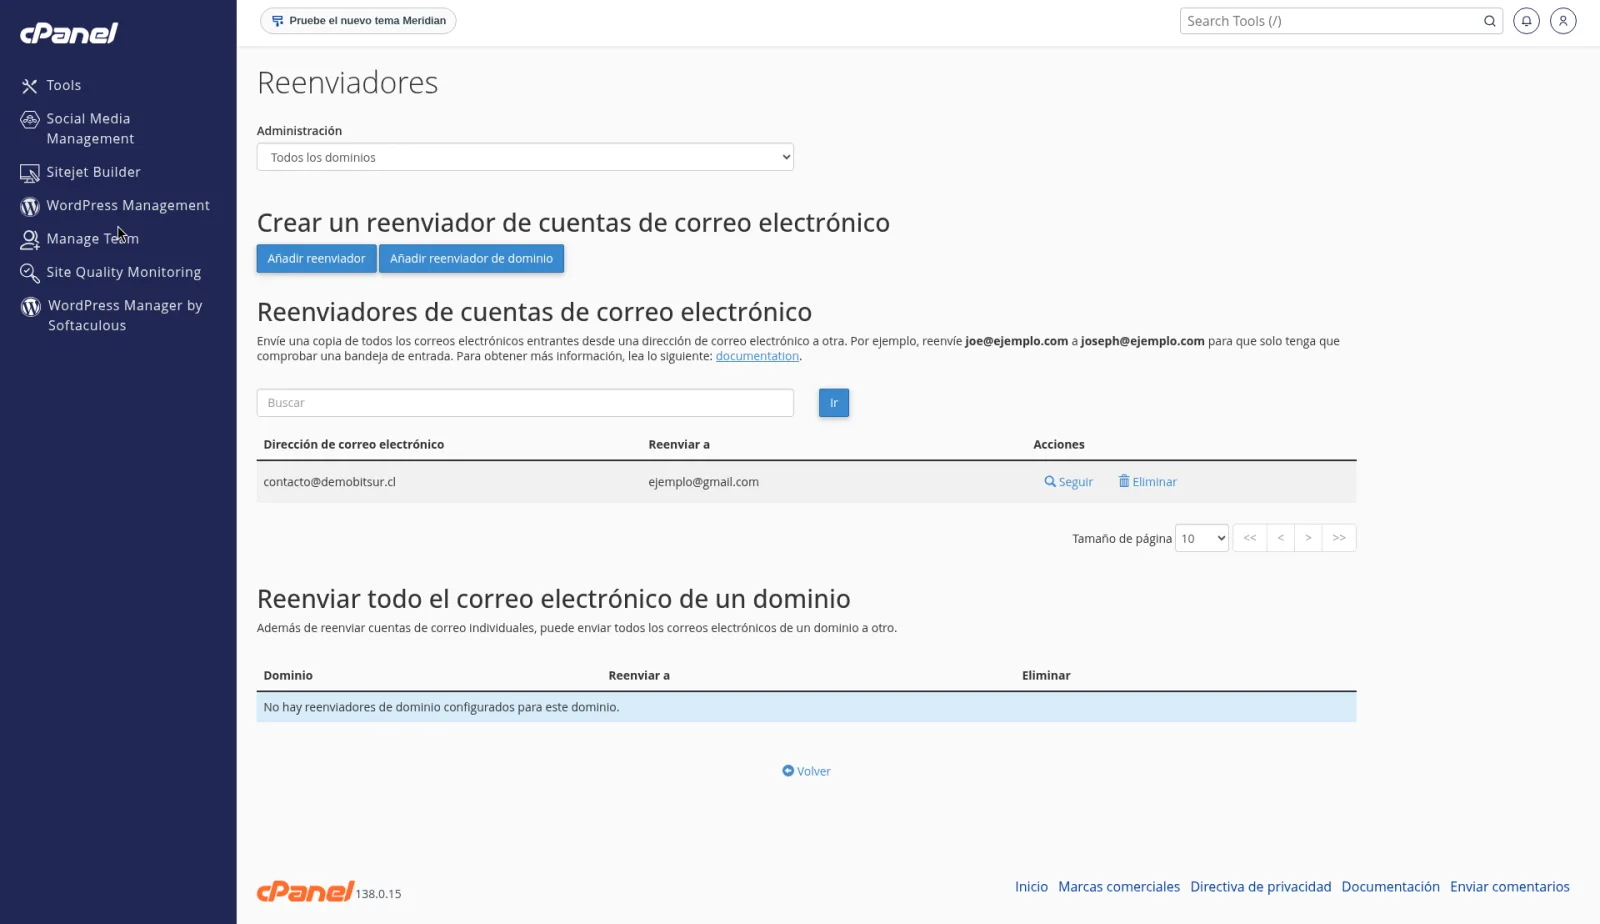The width and height of the screenshot is (1600, 924).
Task: Open Enviar comentarios footer link
Action: (1510, 887)
